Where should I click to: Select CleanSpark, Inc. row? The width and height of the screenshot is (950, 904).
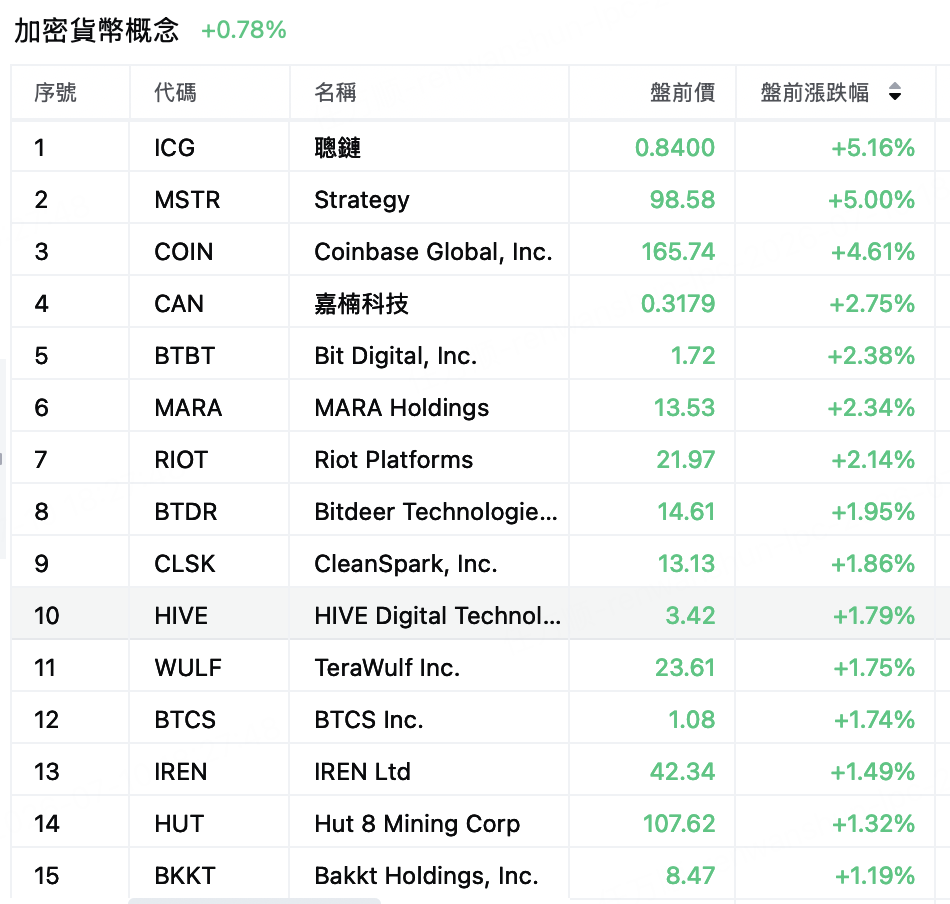coord(473,563)
